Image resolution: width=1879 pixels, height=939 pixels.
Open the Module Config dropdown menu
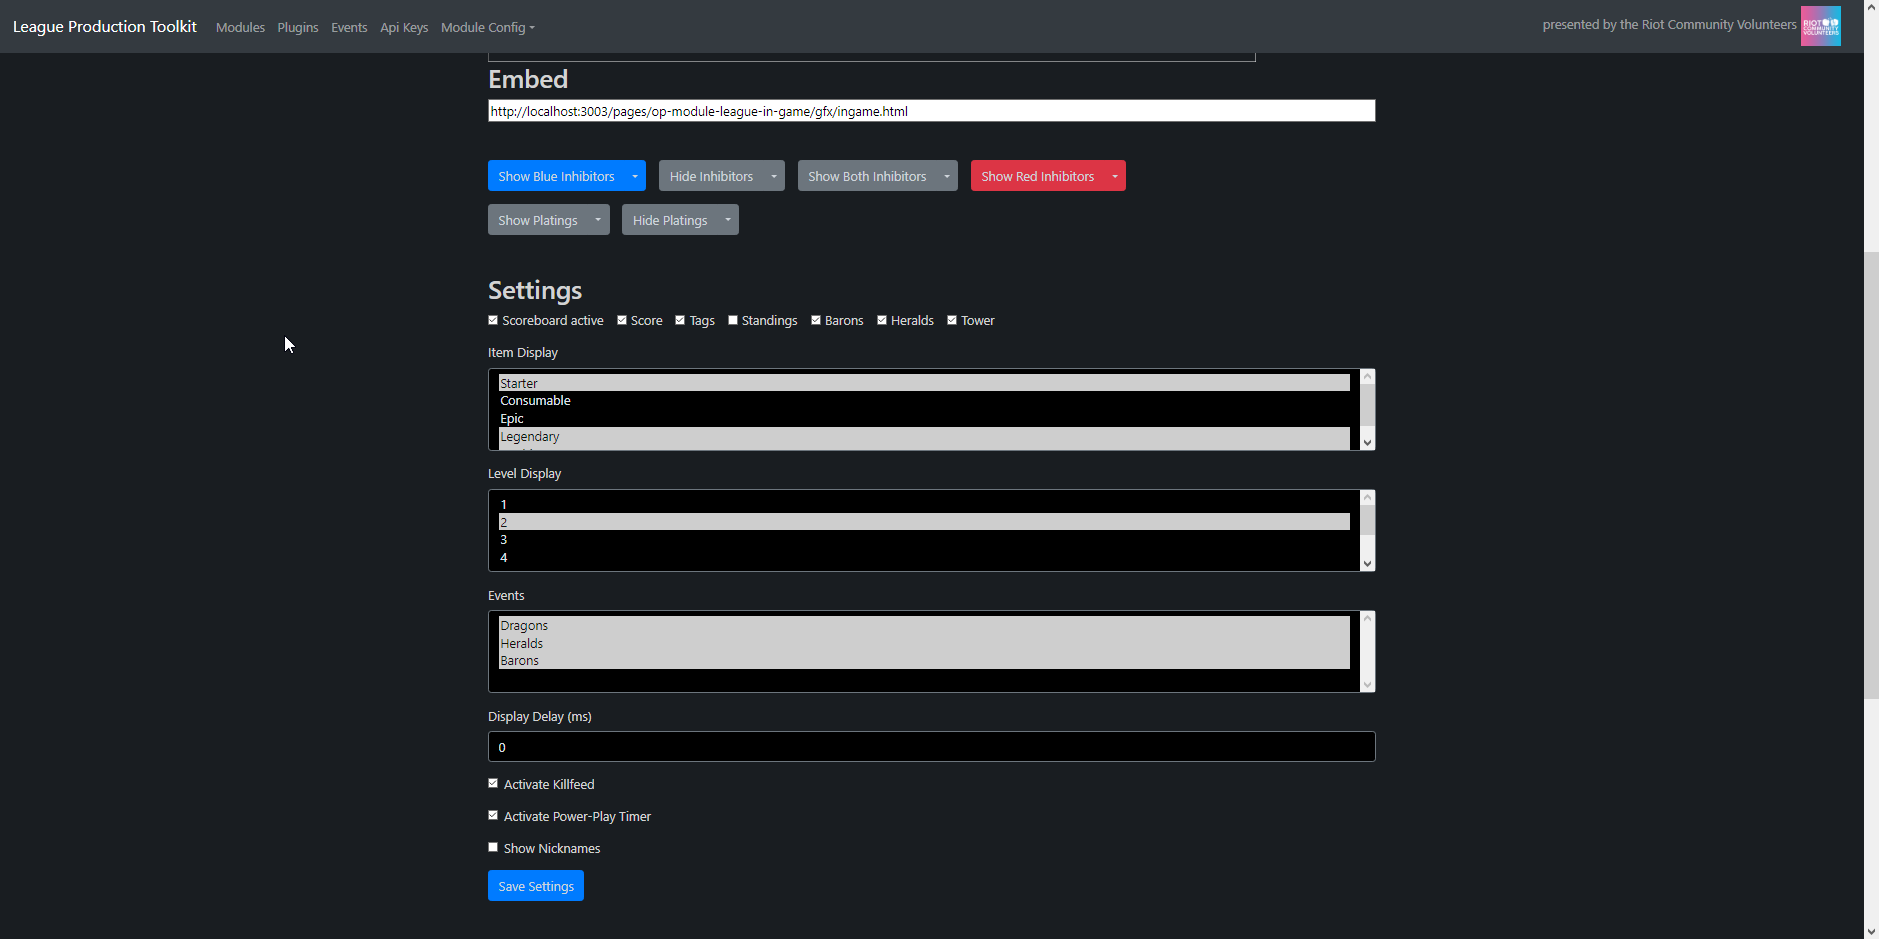point(487,27)
